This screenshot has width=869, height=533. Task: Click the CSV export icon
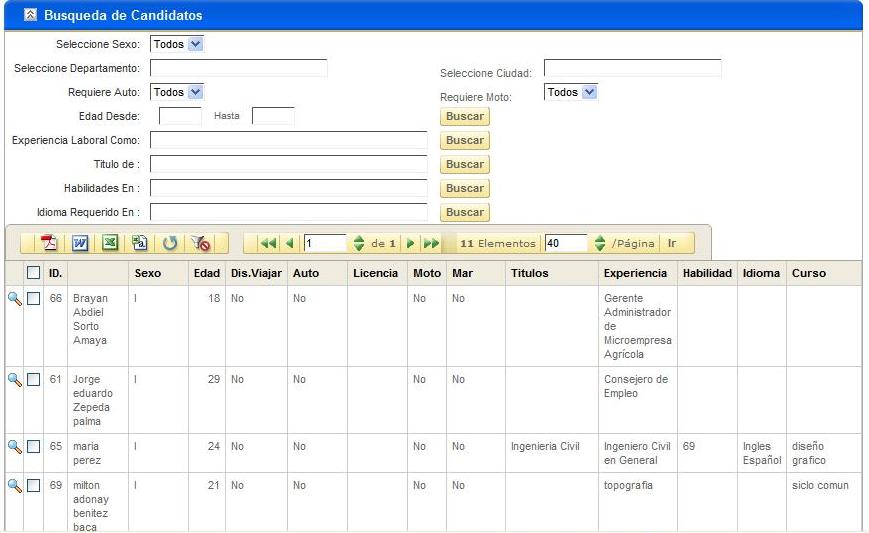click(140, 243)
